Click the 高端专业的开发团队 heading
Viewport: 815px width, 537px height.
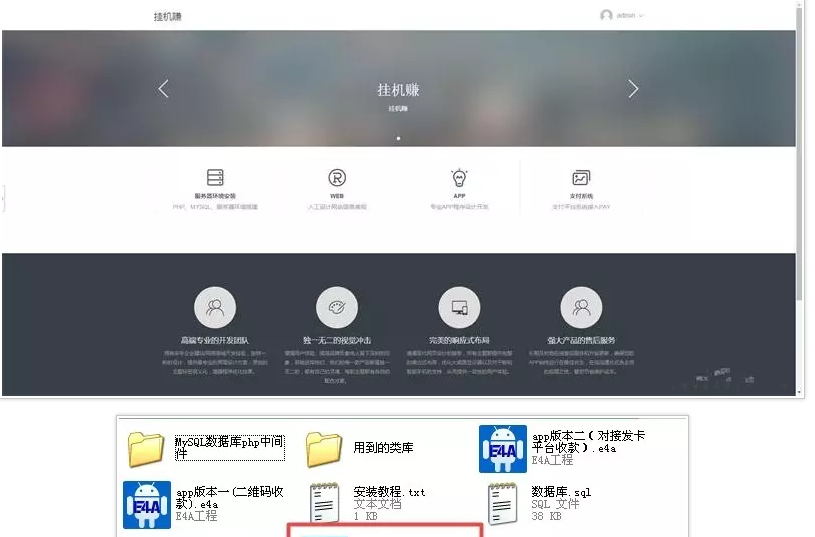215,340
